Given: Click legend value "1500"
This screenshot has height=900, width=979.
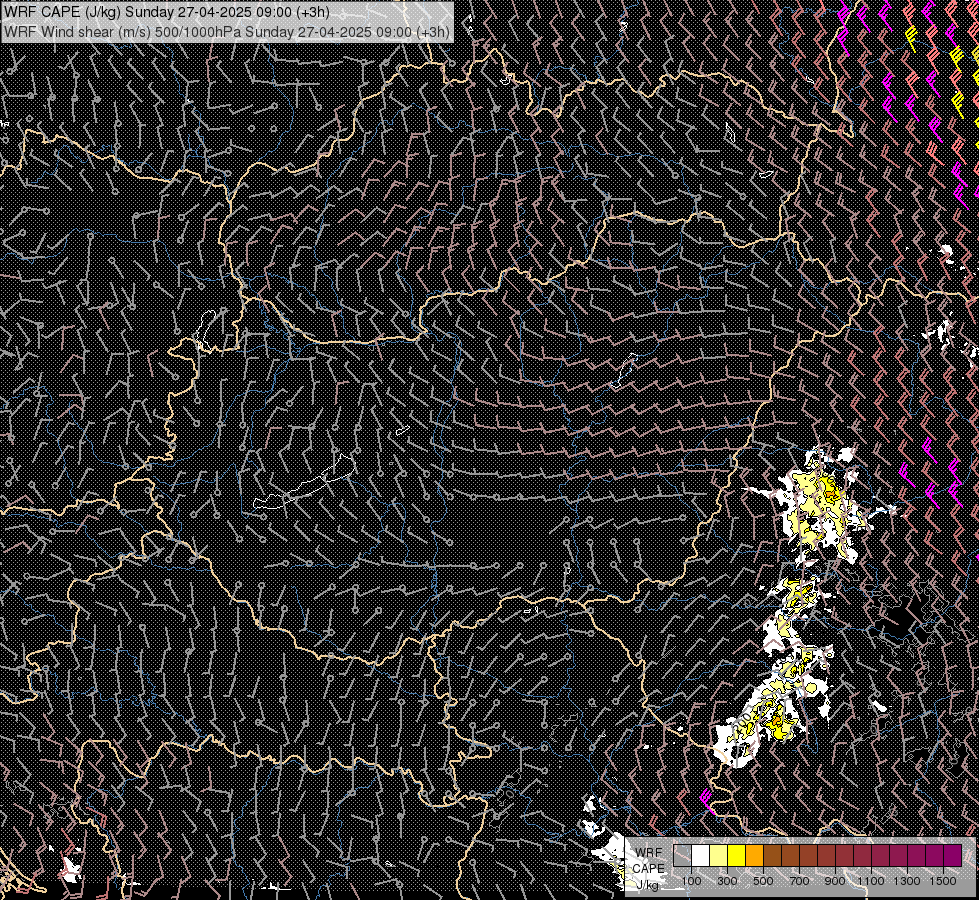Looking at the screenshot, I should tap(943, 881).
